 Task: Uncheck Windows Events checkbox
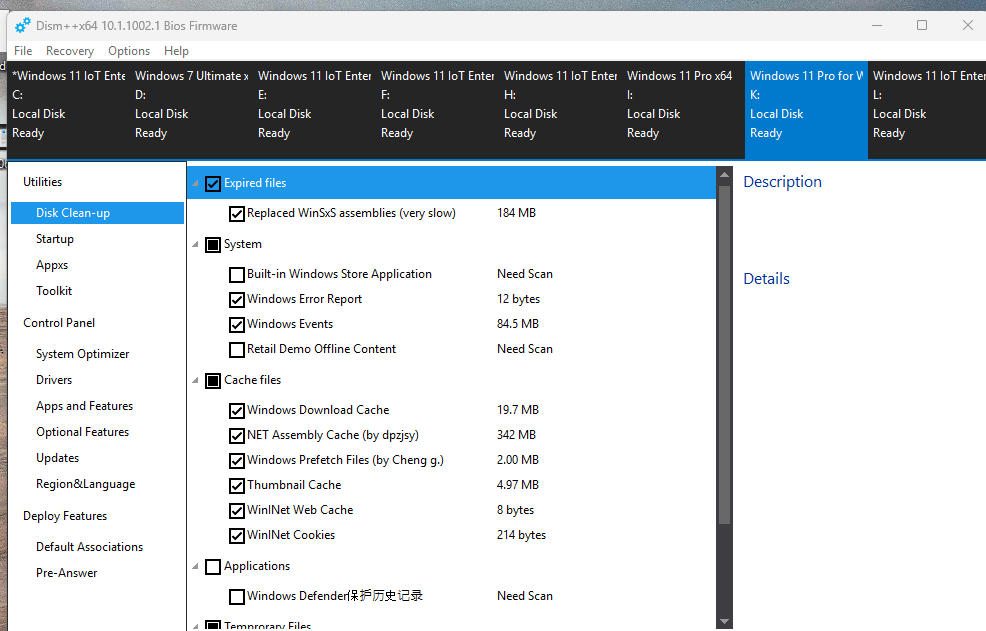[x=237, y=325]
